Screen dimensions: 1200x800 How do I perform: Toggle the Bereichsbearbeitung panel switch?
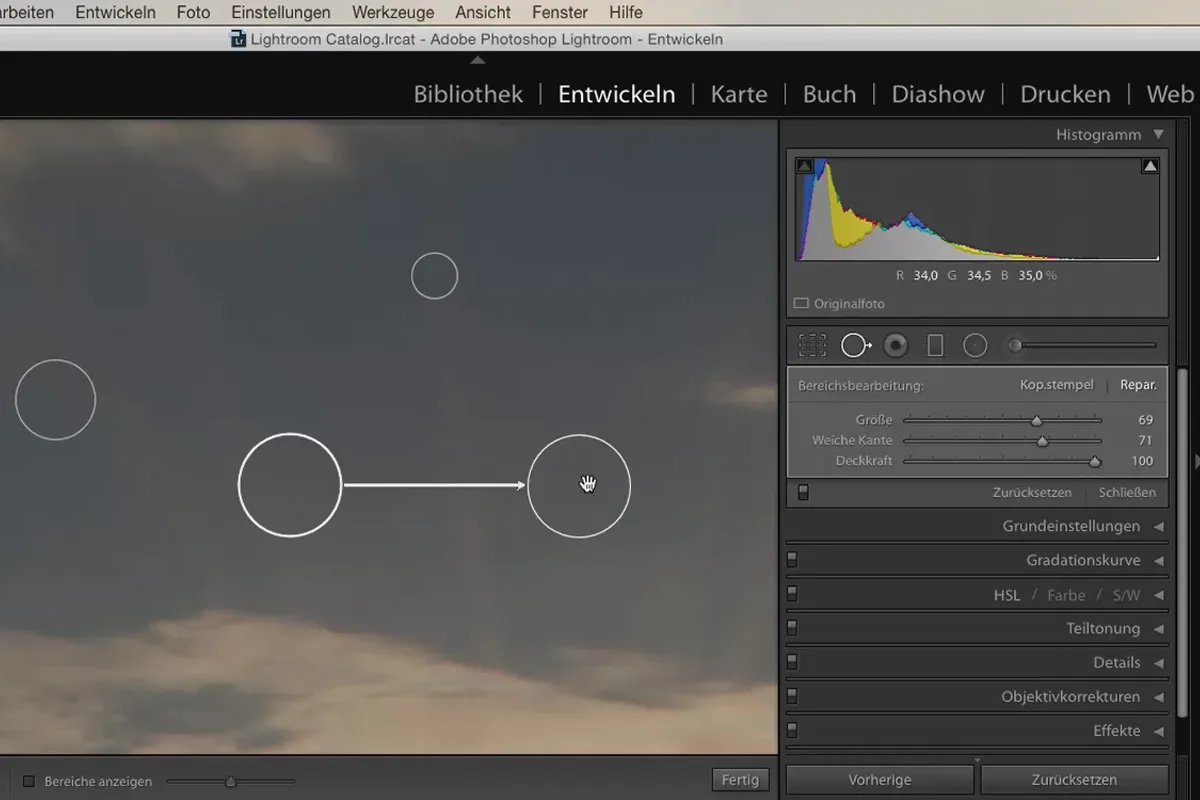pos(802,493)
